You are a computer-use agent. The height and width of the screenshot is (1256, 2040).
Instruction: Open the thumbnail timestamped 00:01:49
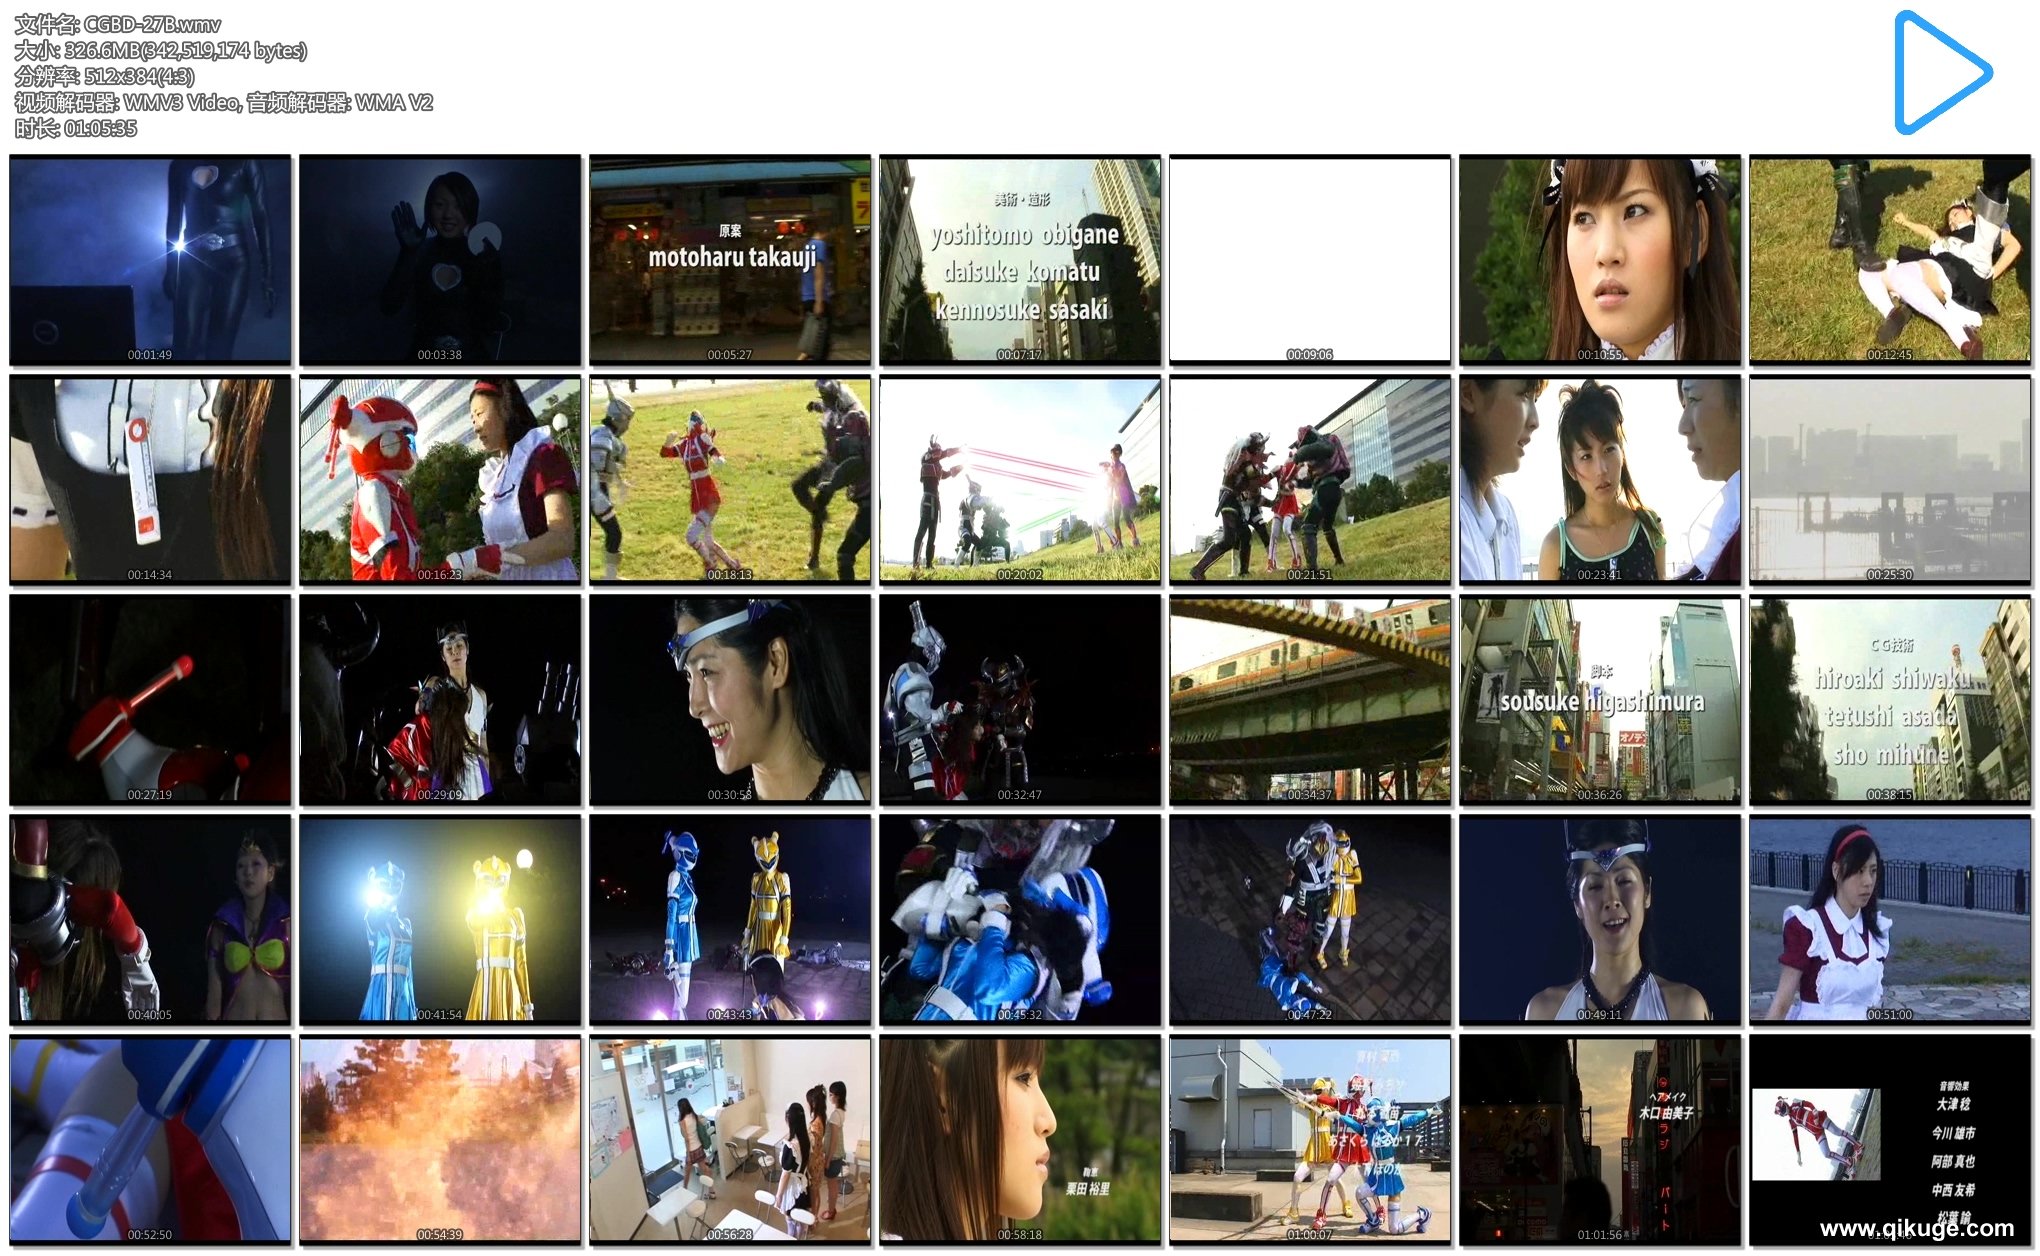coord(150,260)
